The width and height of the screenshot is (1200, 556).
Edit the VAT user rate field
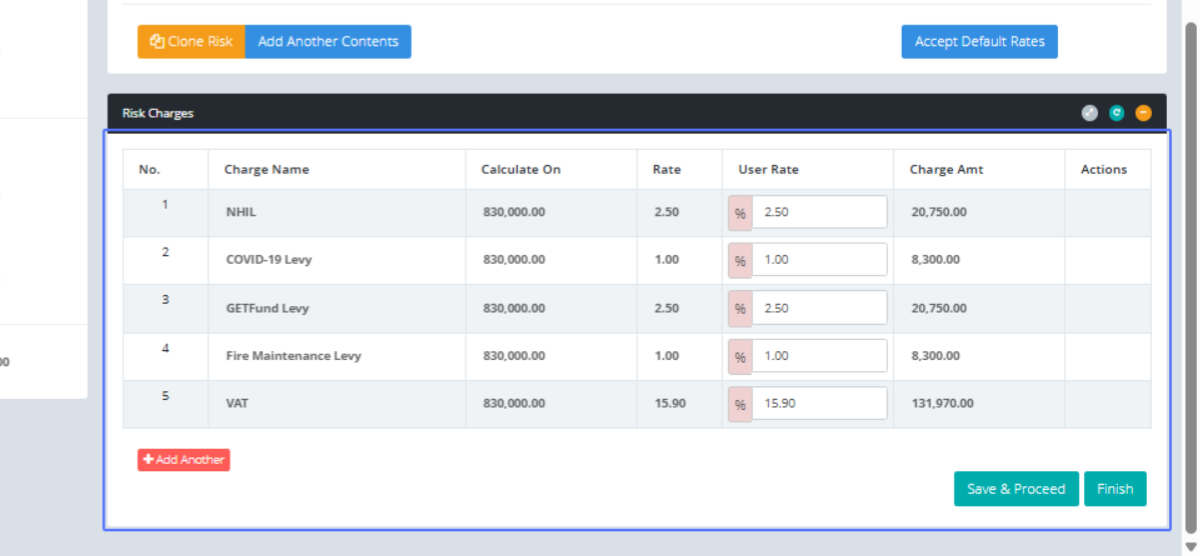pyautogui.click(x=818, y=404)
